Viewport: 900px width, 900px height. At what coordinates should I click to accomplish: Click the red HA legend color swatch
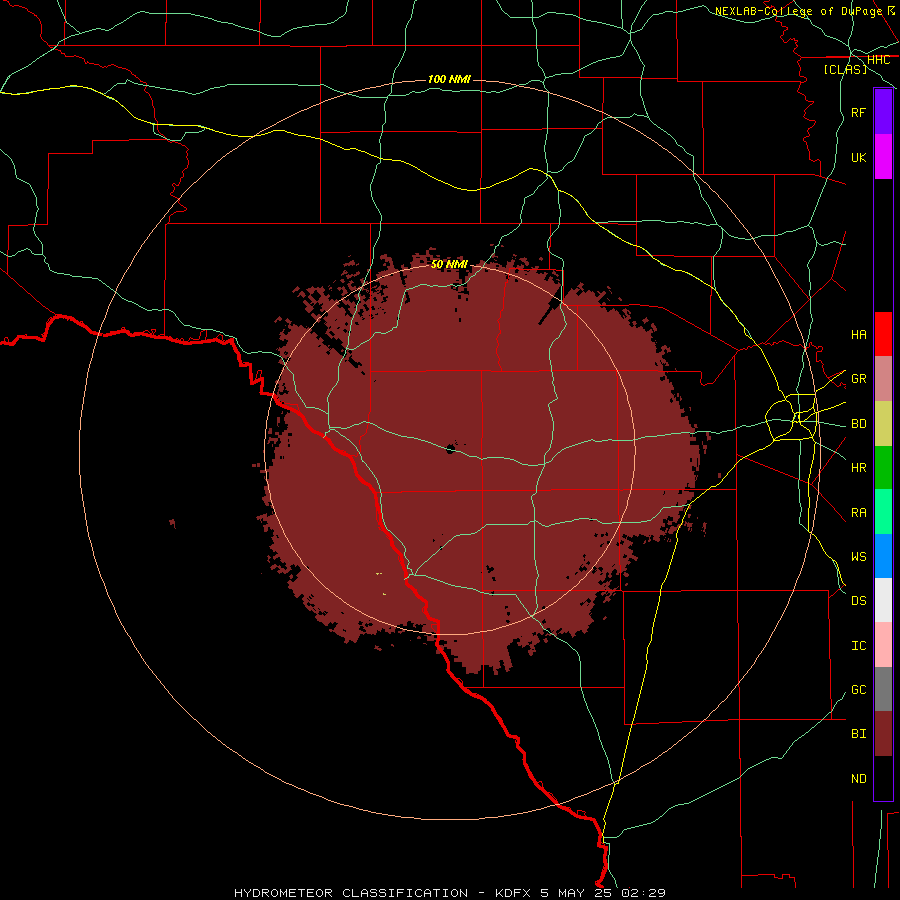pyautogui.click(x=883, y=334)
